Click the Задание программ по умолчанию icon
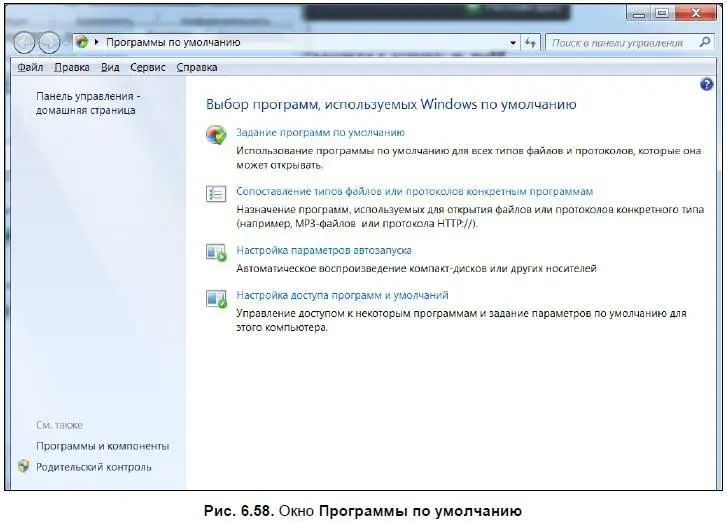This screenshot has width=727, height=521. pos(216,135)
